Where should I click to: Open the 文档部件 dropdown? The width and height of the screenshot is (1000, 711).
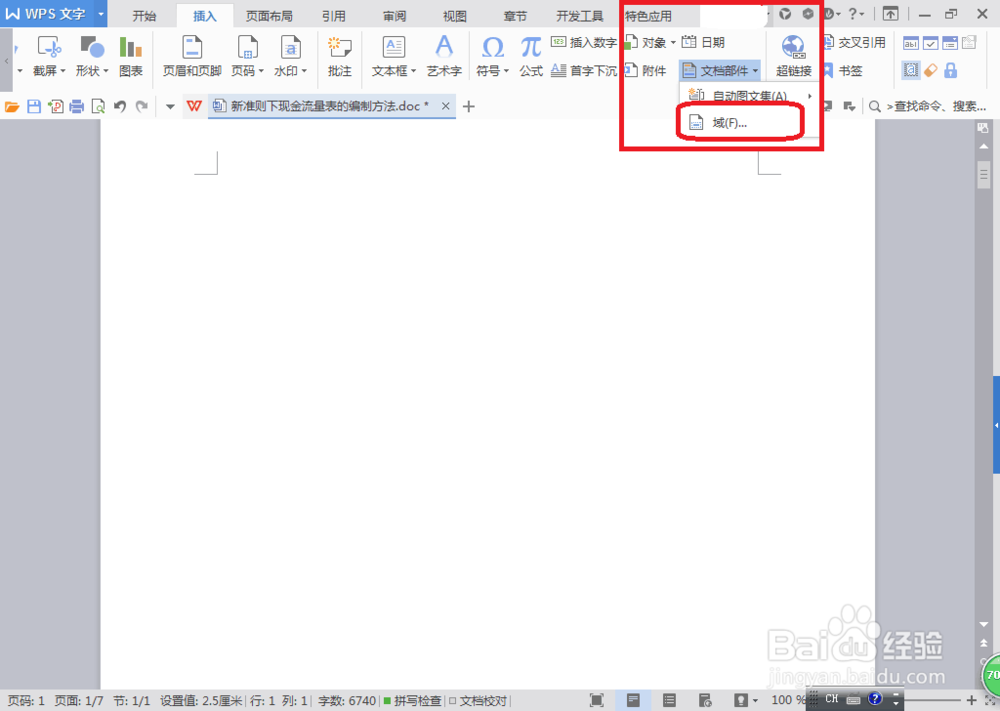tap(720, 70)
